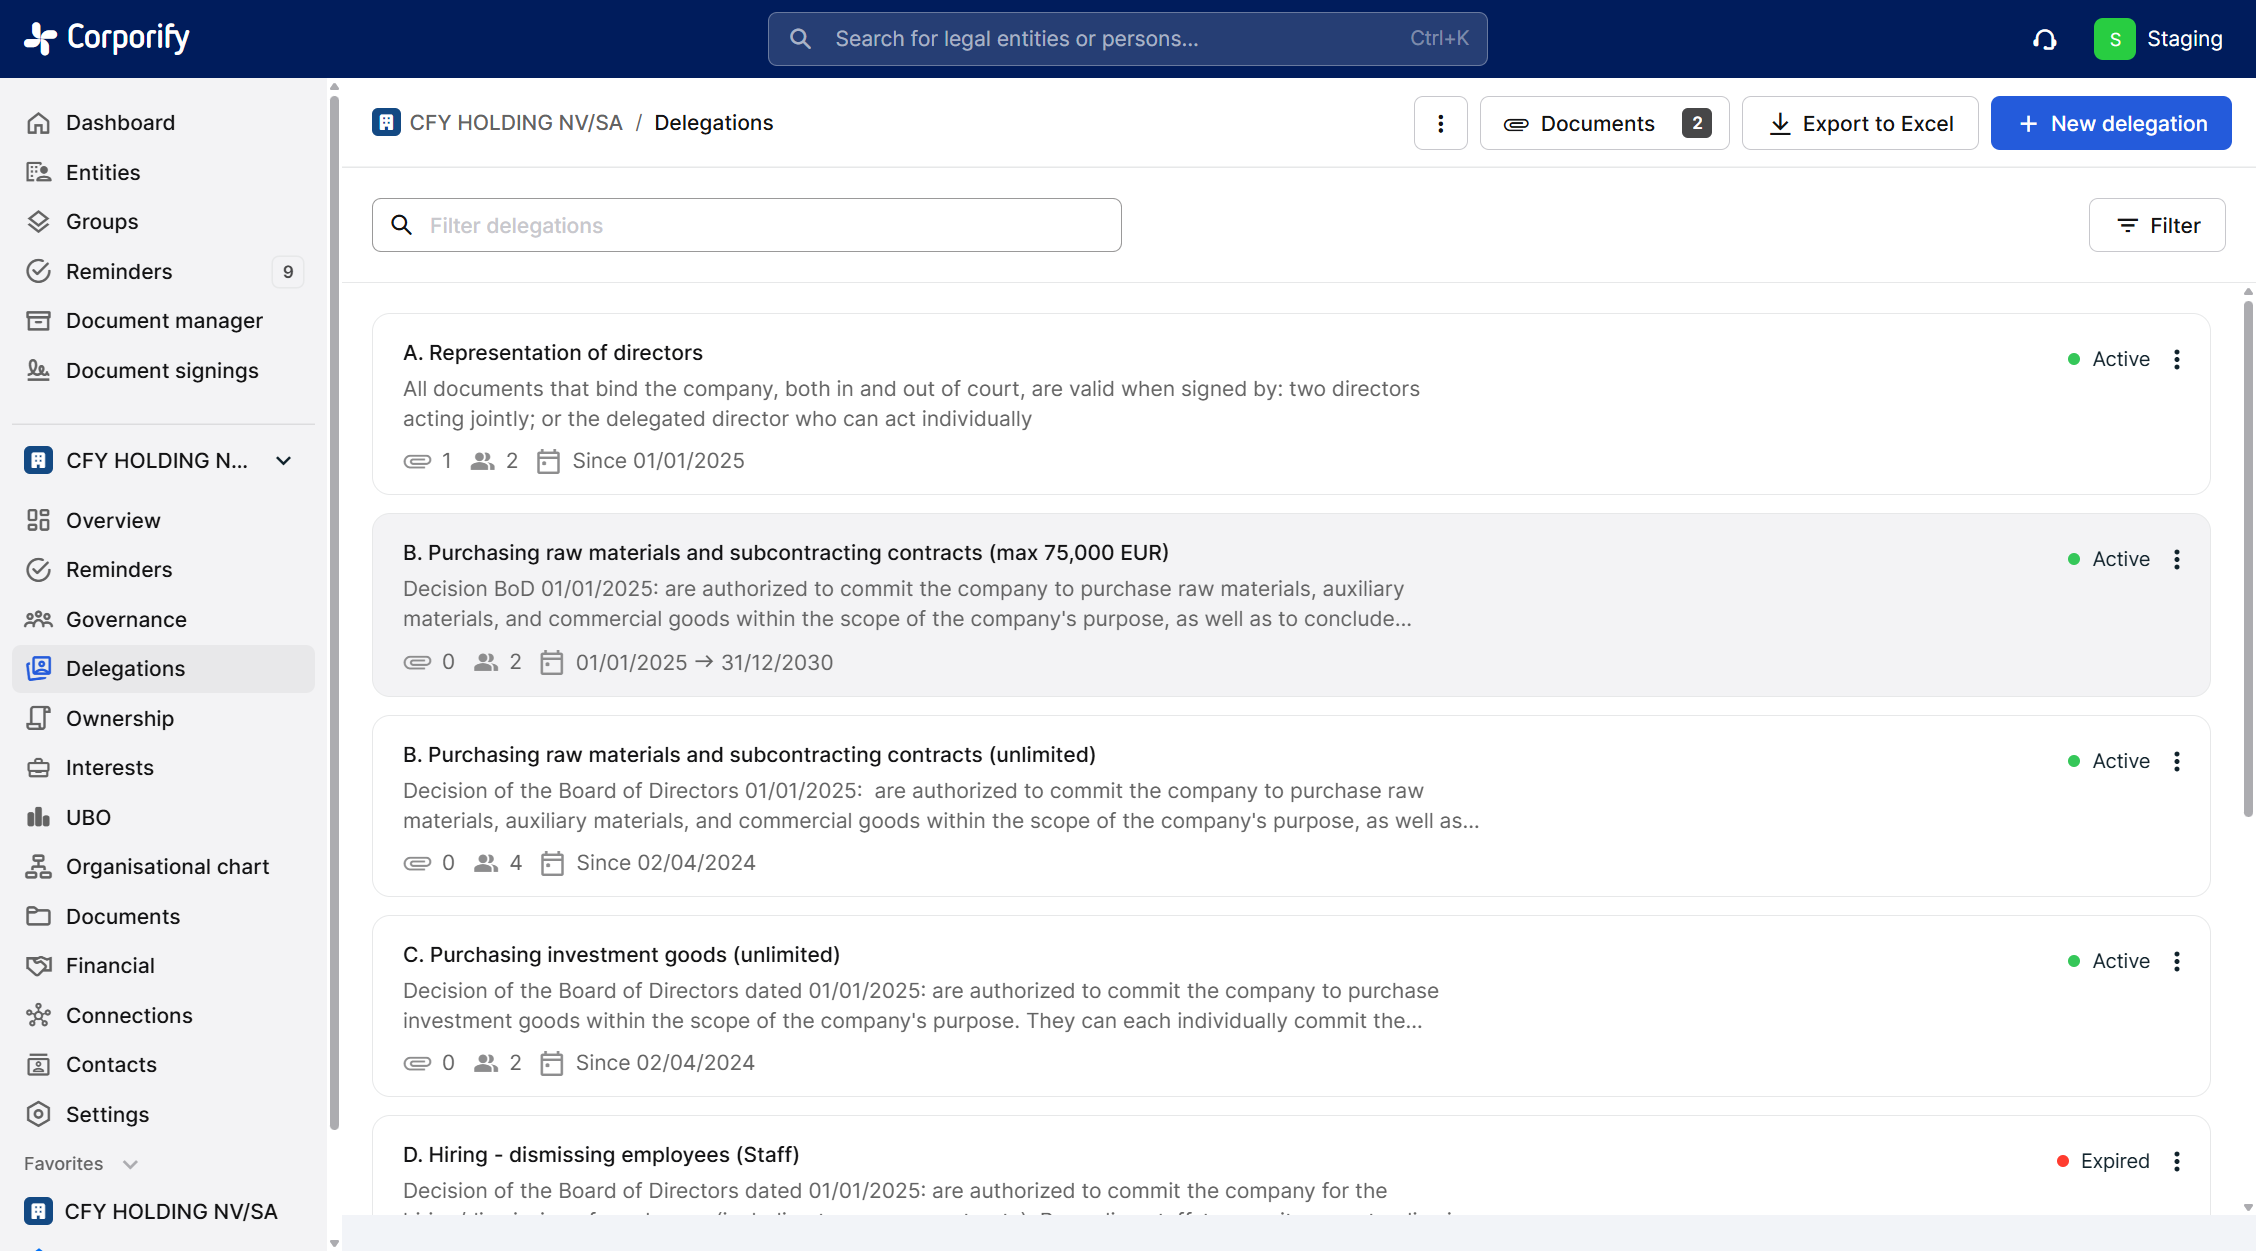Image resolution: width=2256 pixels, height=1251 pixels.
Task: Export delegations to Excel
Action: tap(1860, 123)
